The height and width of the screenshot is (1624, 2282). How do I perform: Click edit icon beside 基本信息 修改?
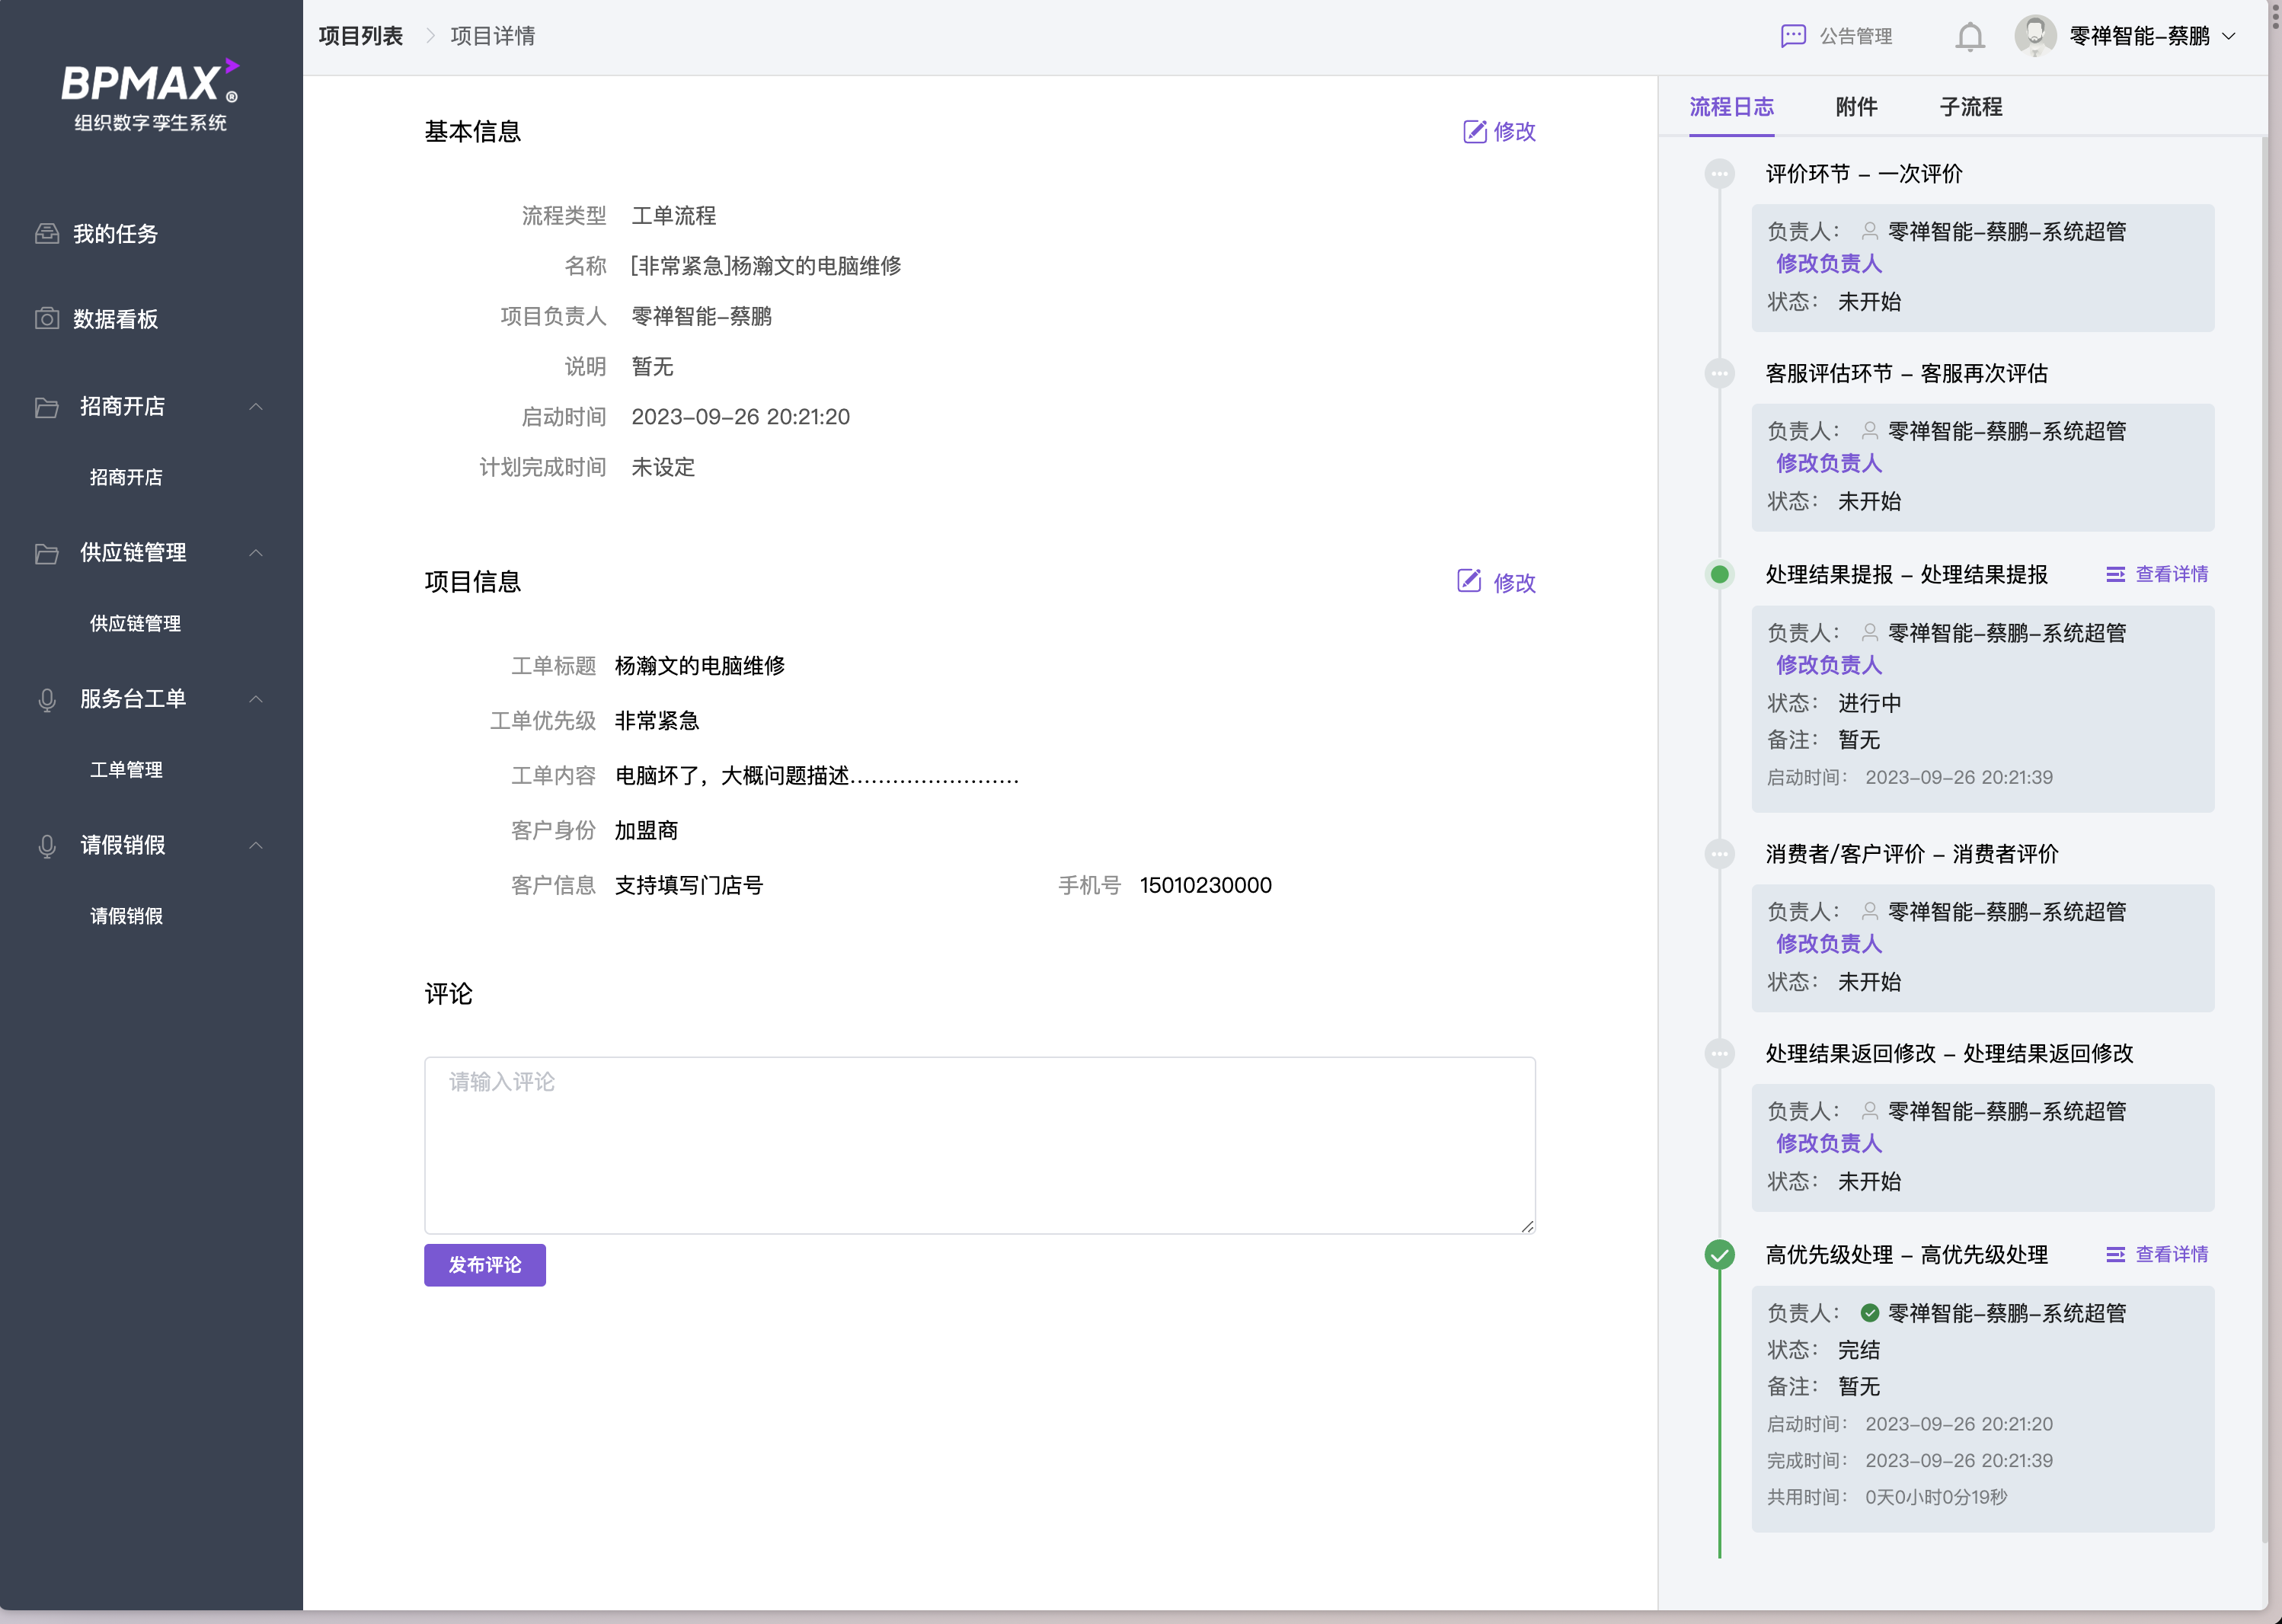pos(1474,132)
